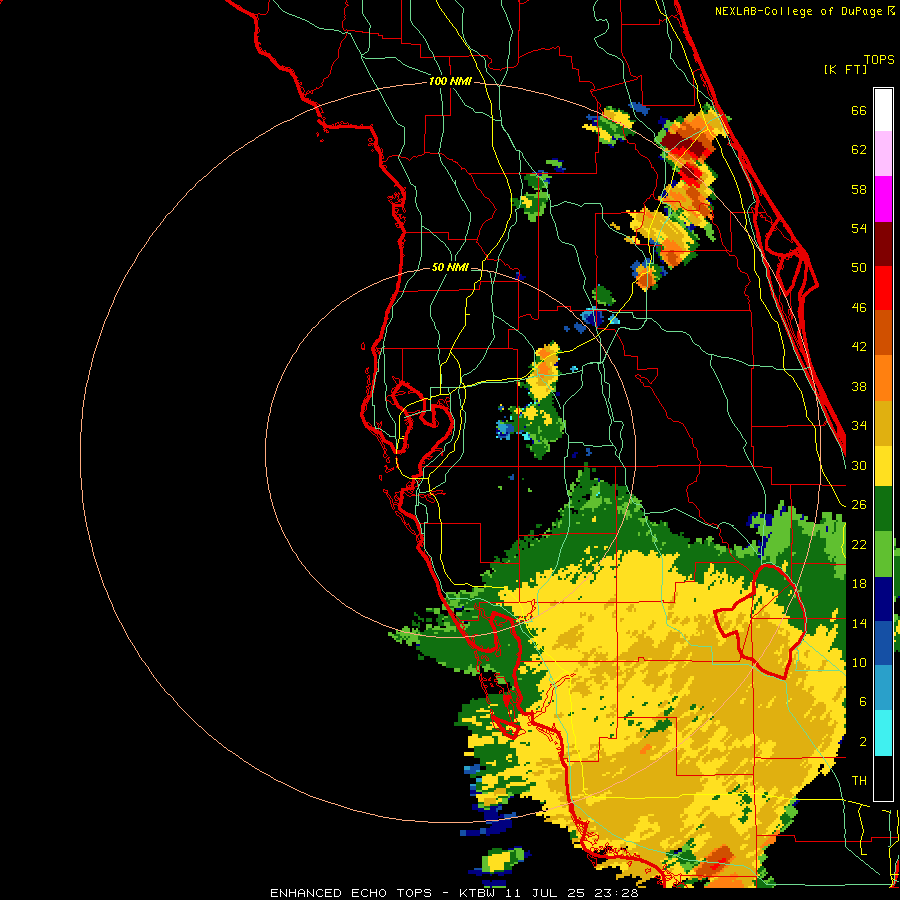Click the 50 NMI range ring label
This screenshot has height=900, width=900.
450,267
